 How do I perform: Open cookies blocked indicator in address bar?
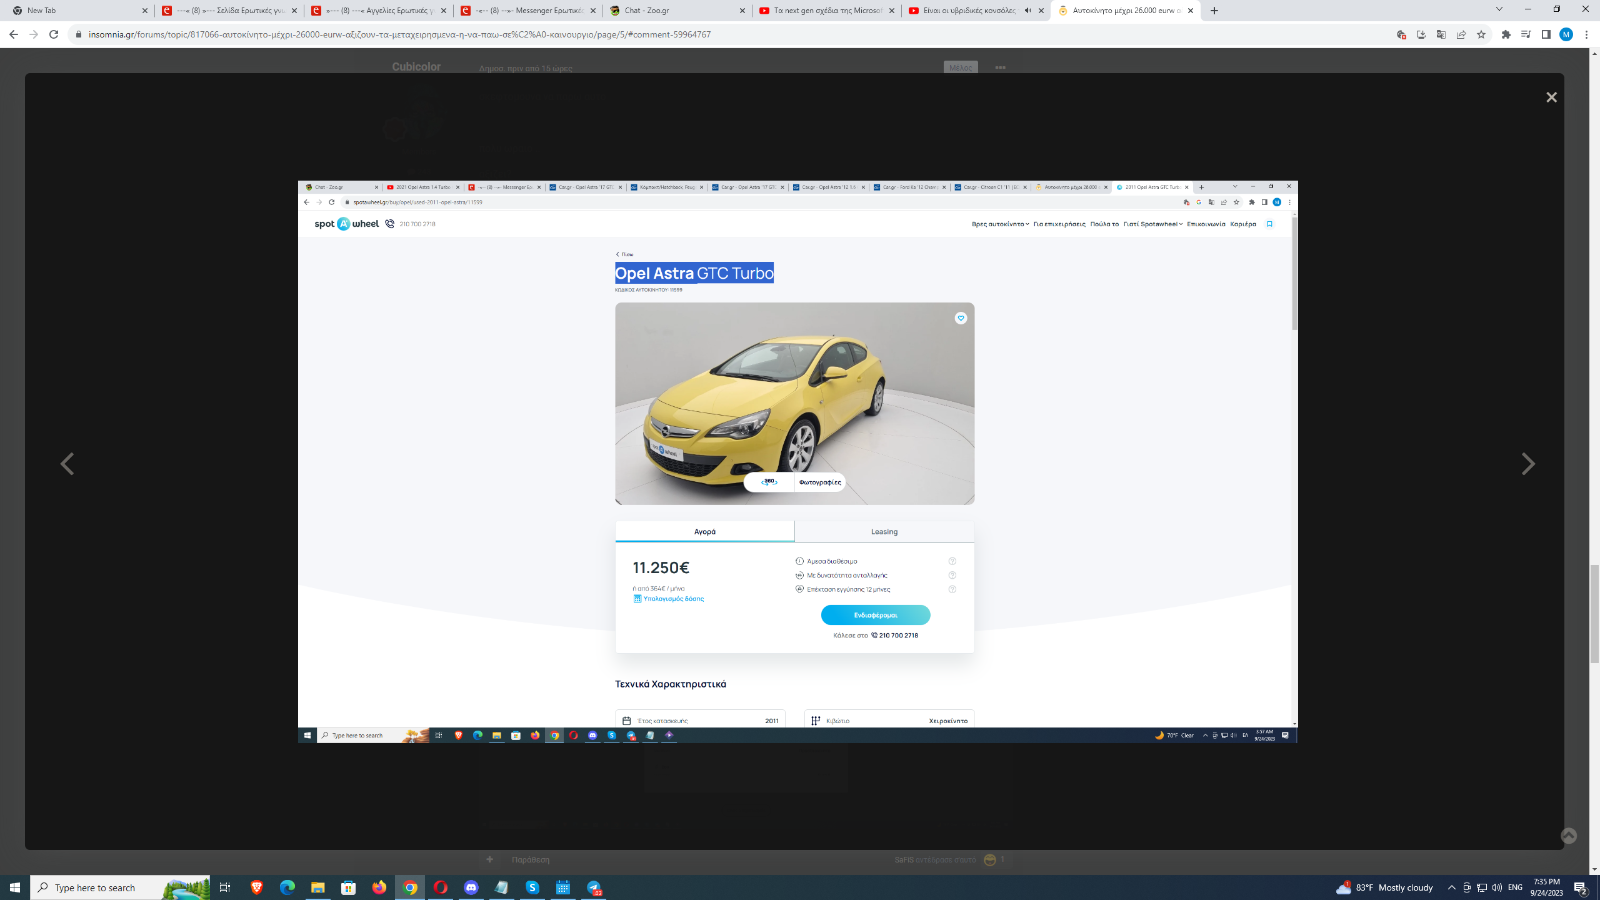coord(1401,34)
